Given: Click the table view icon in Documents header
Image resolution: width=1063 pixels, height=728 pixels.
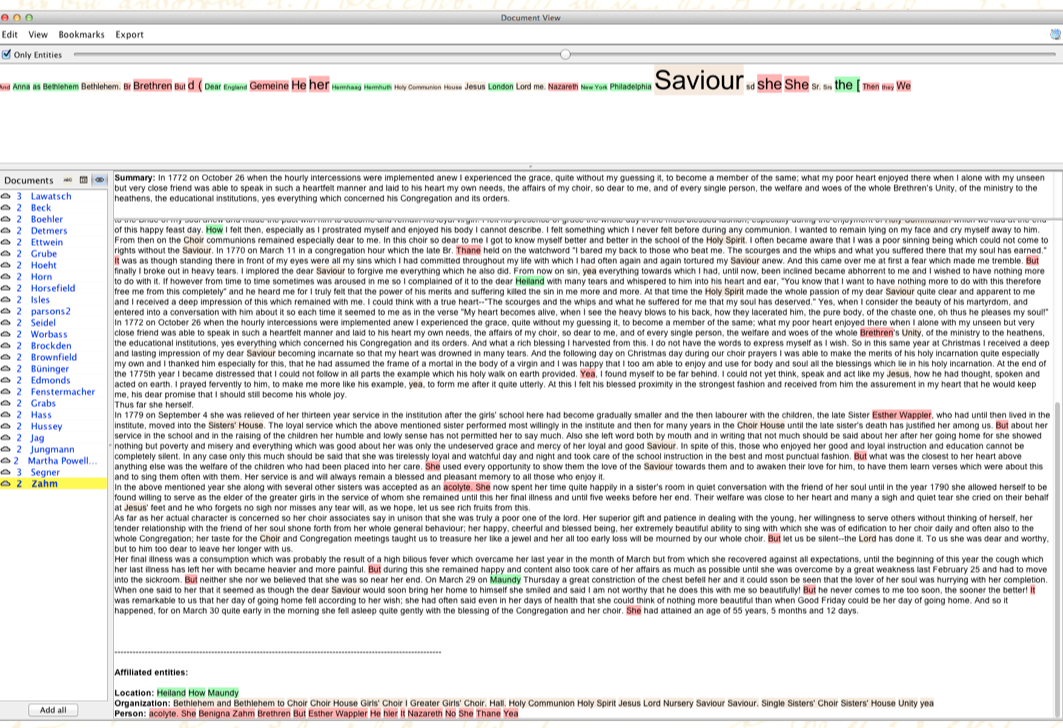Looking at the screenshot, I should 84,180.
